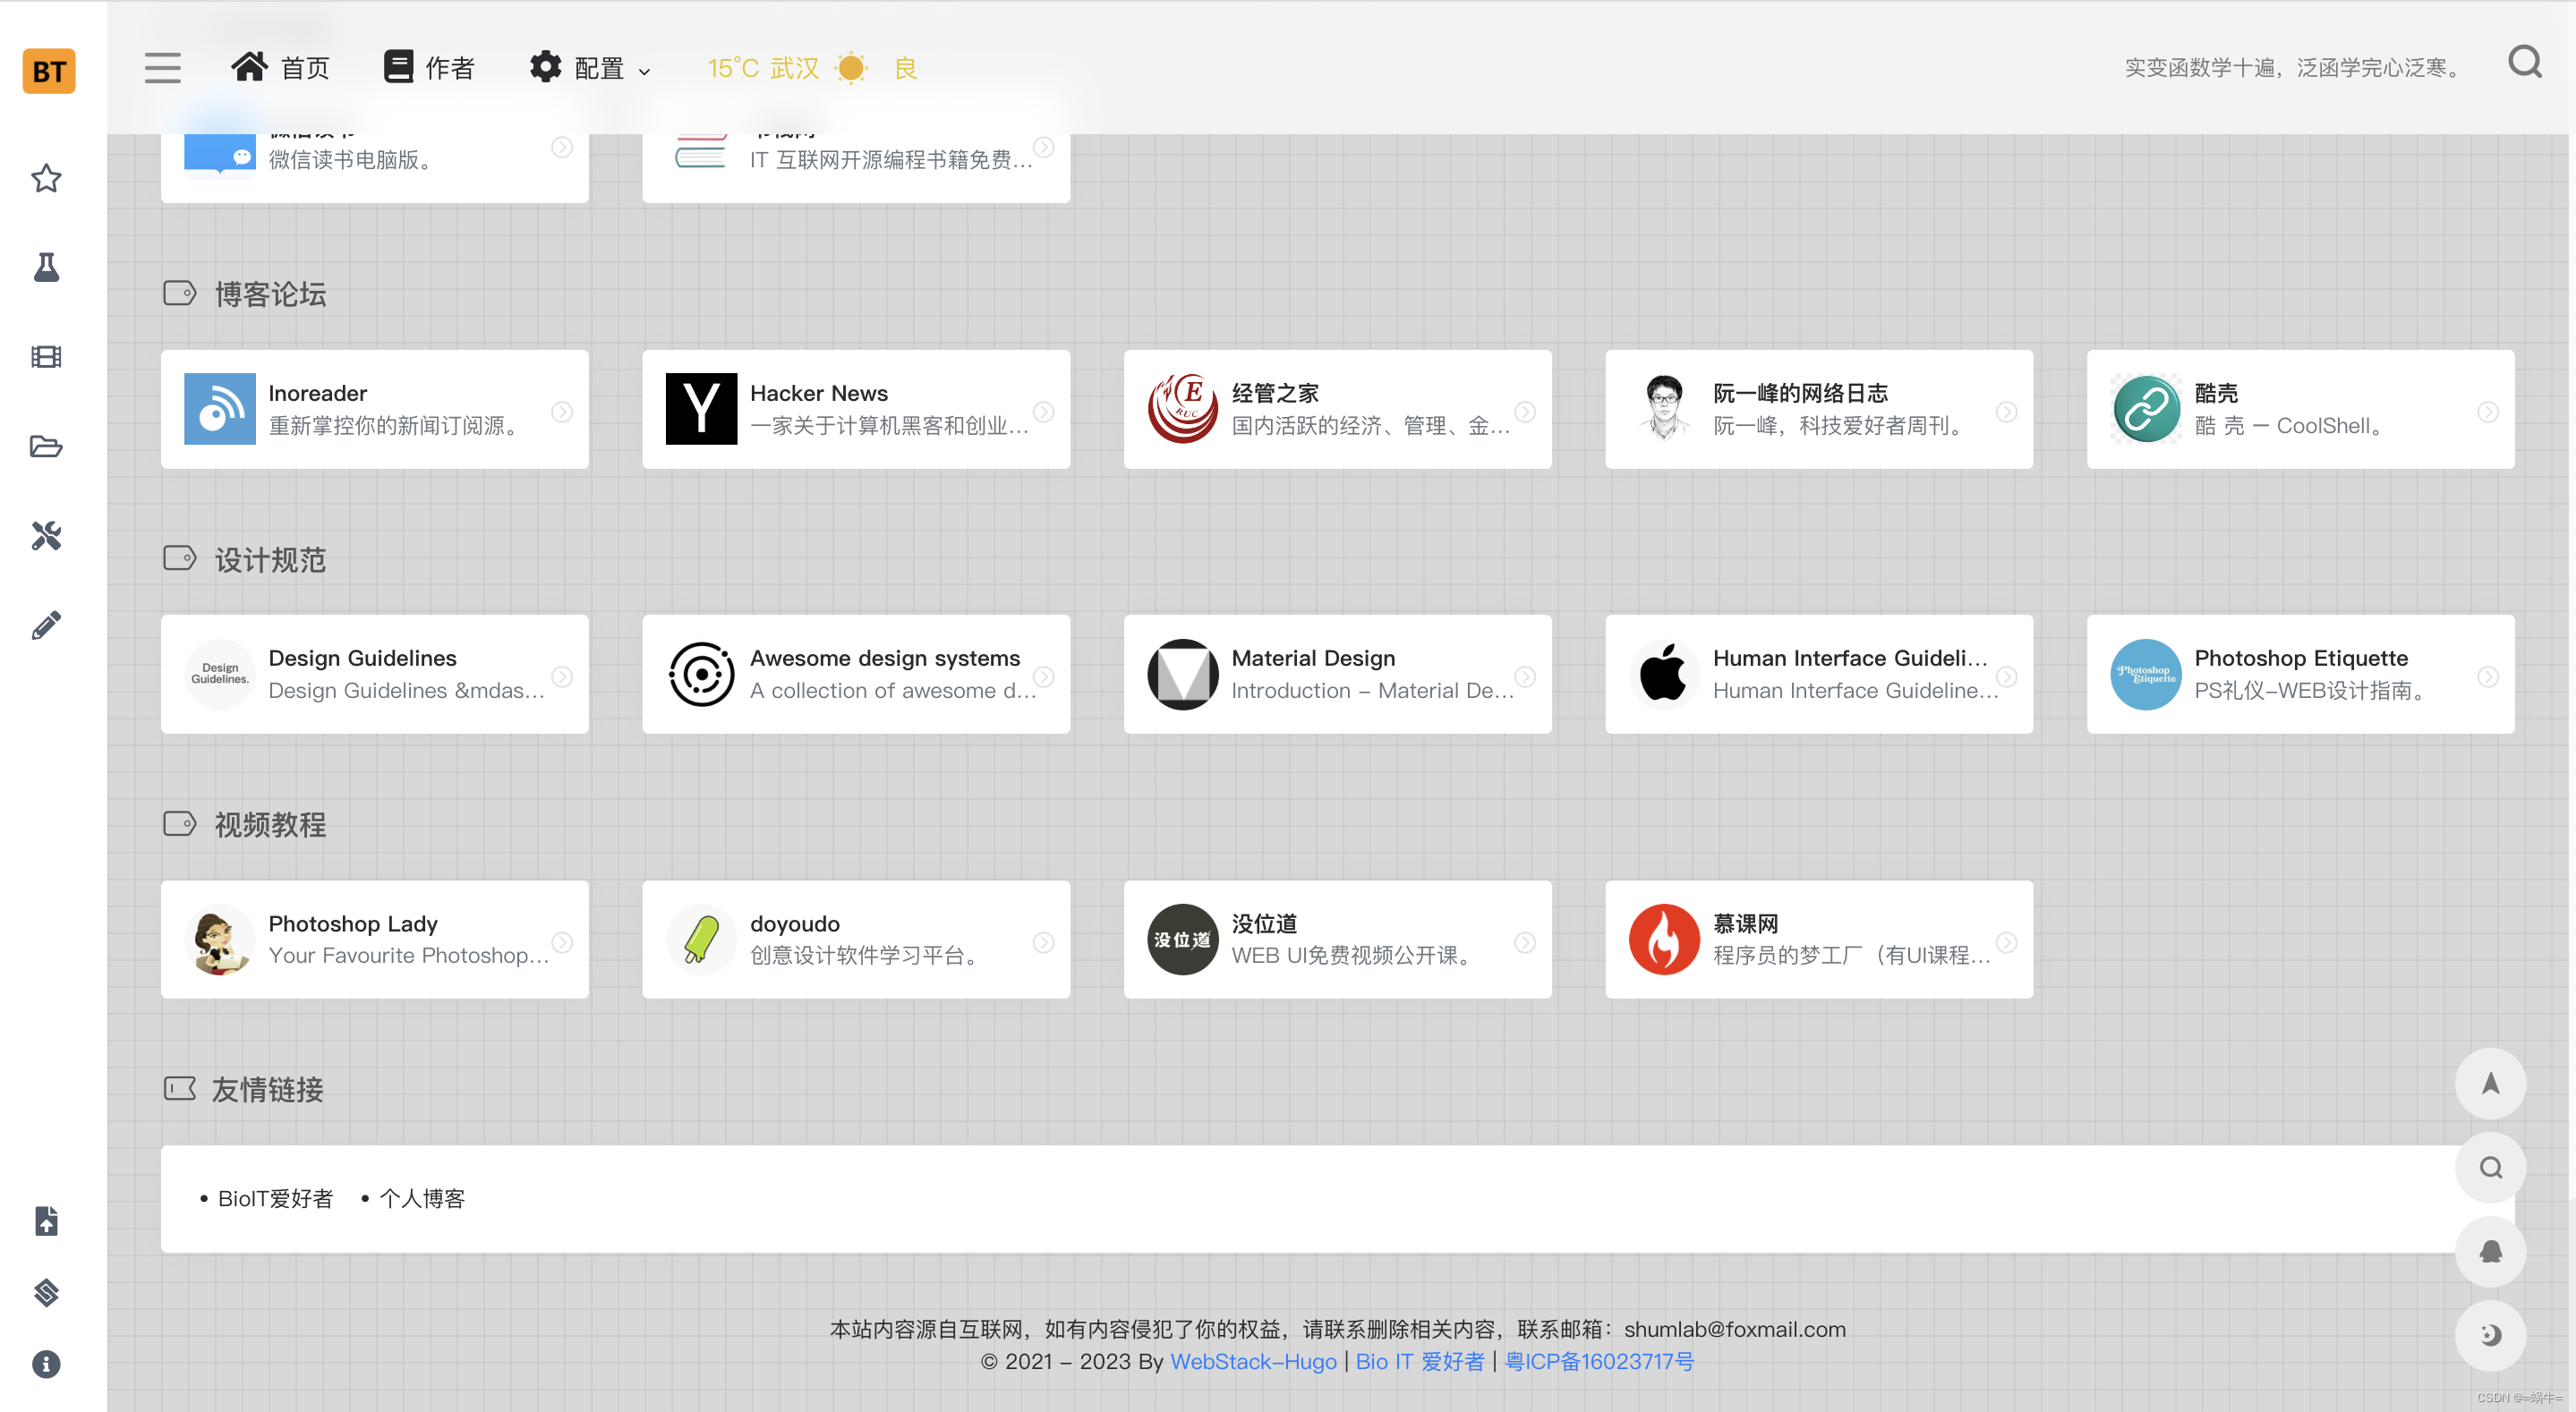Click arrow on the 没位道 card
2576x1412 pixels.
tap(1525, 942)
